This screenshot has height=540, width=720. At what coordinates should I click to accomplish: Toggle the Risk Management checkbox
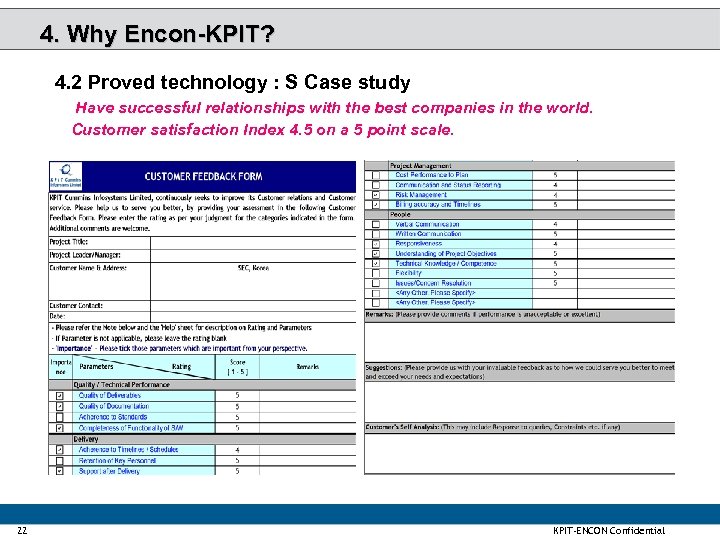point(376,195)
